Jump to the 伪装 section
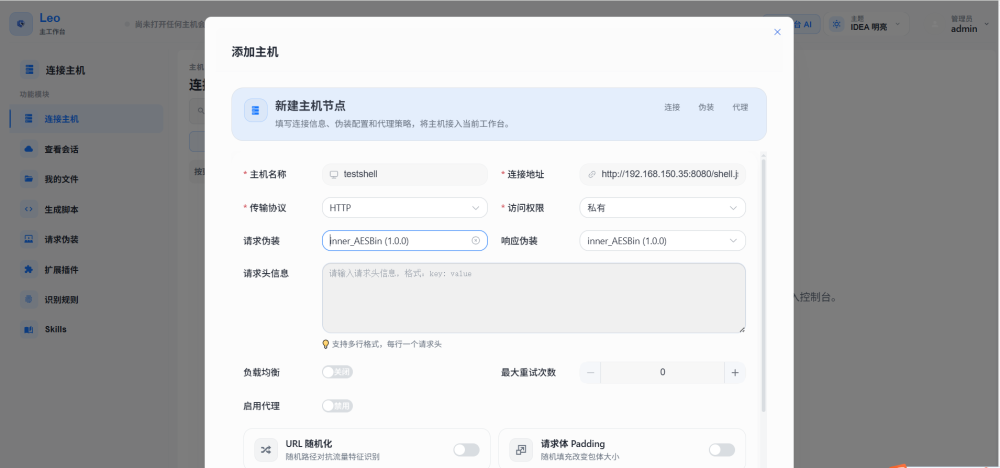1000x468 pixels. (706, 107)
